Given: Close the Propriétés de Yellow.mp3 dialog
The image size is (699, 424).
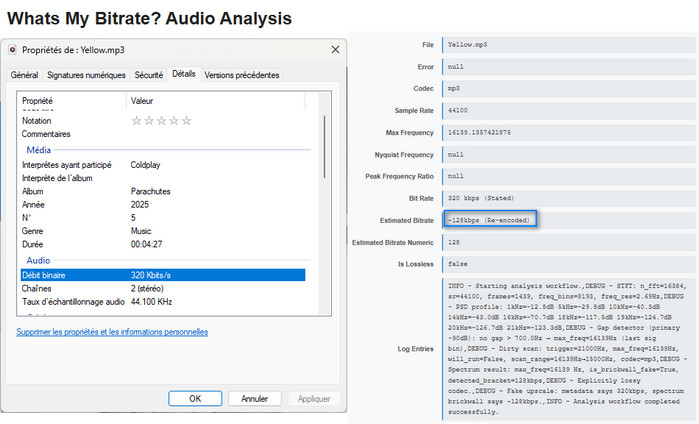Looking at the screenshot, I should point(335,49).
